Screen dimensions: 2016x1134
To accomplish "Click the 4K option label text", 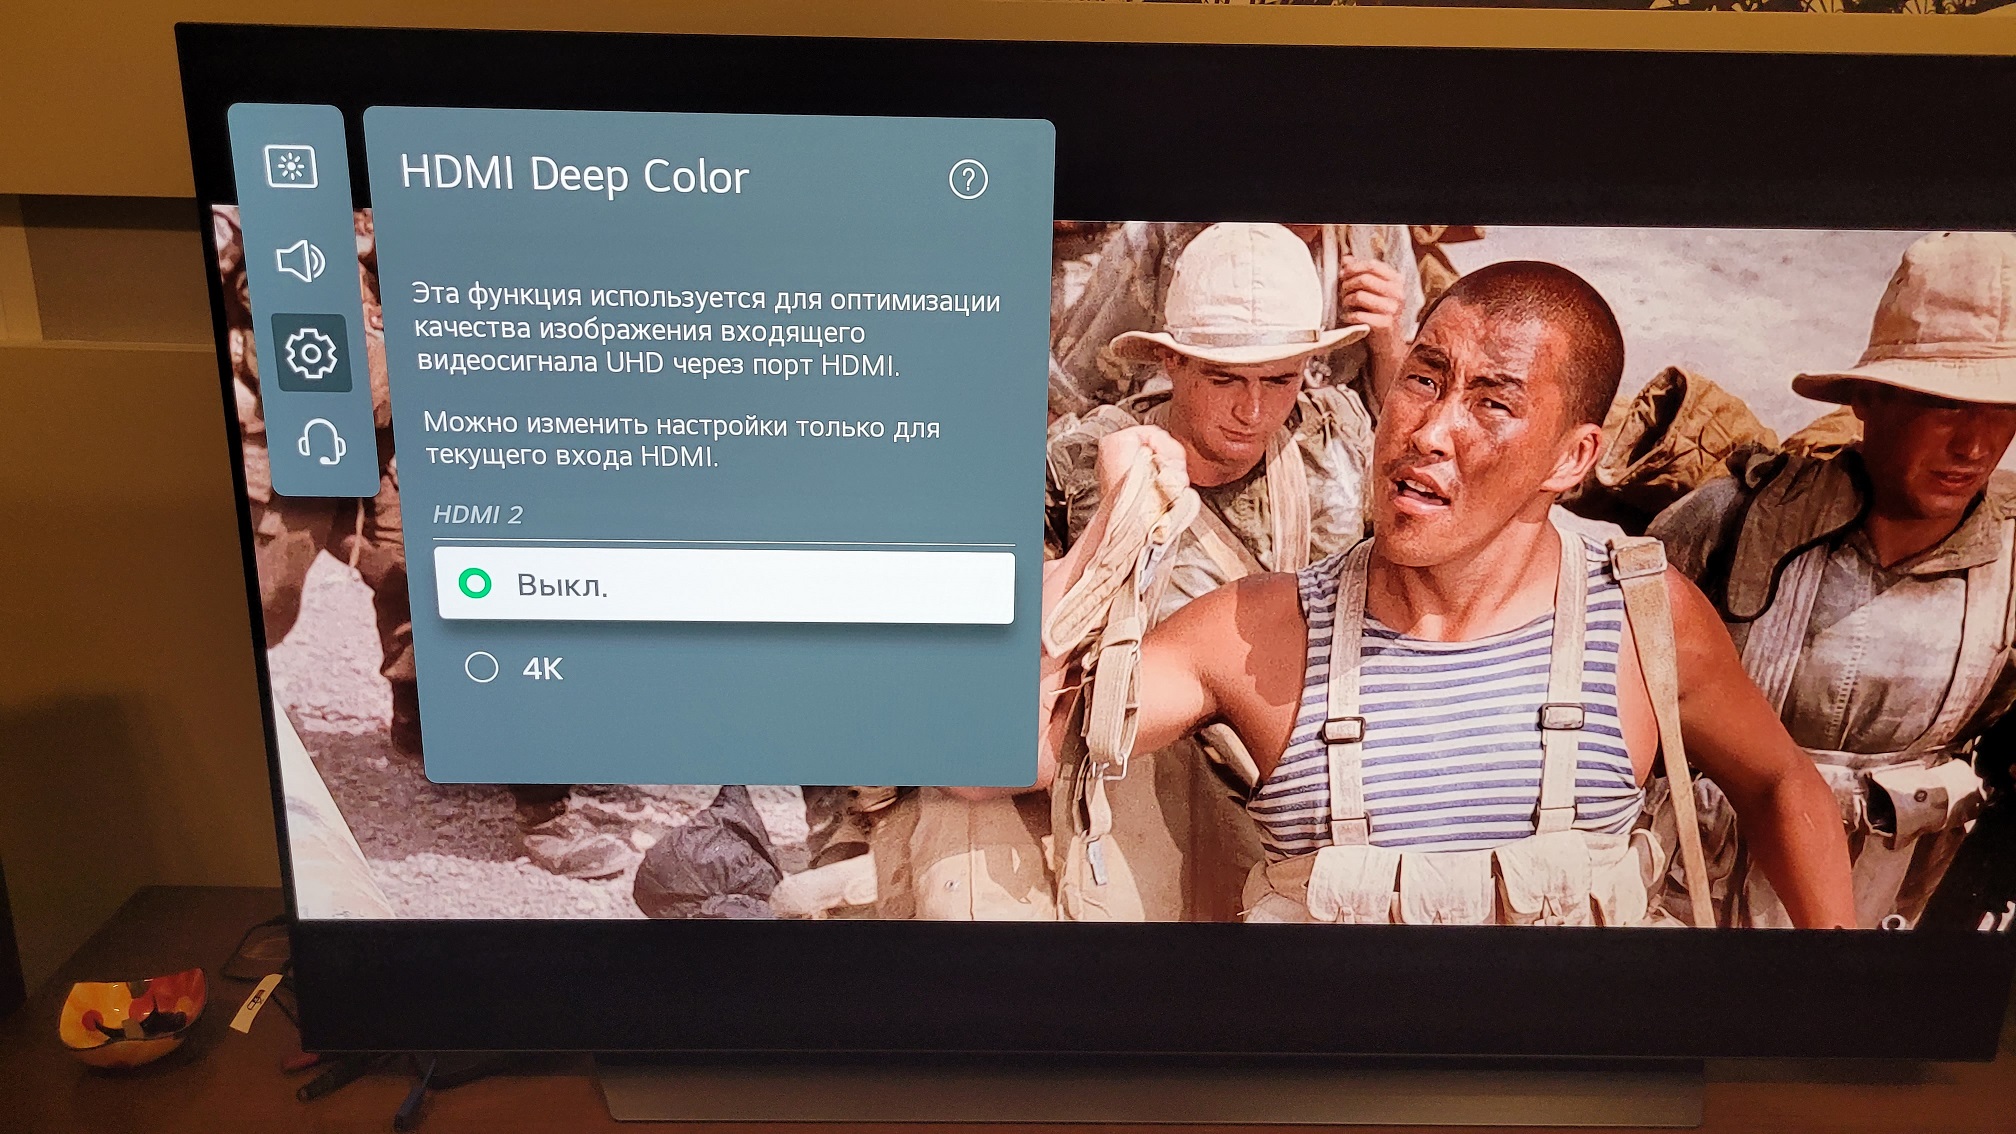I will pyautogui.click(x=543, y=669).
